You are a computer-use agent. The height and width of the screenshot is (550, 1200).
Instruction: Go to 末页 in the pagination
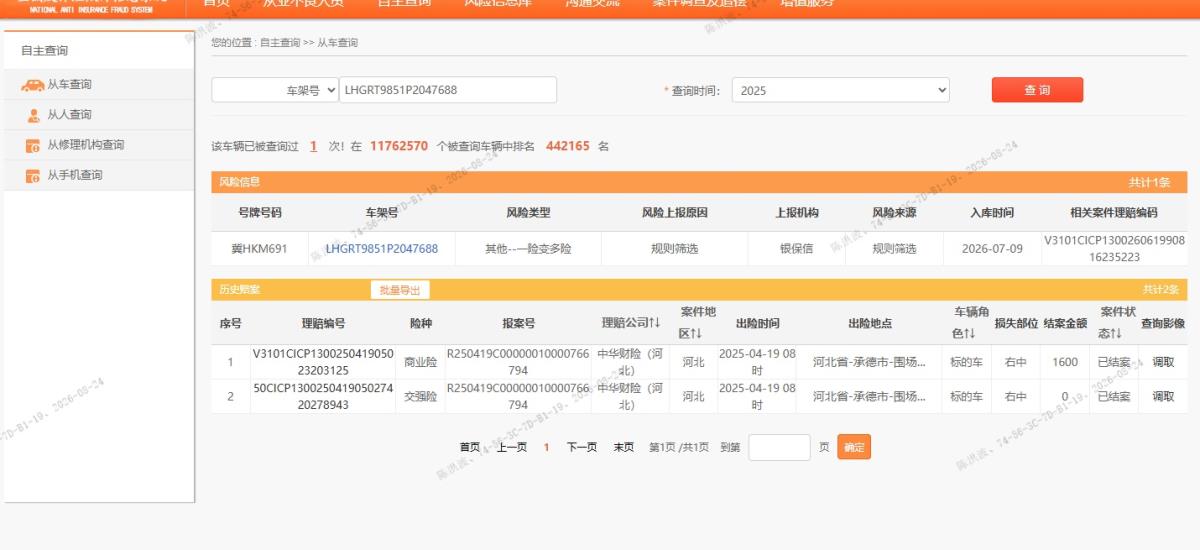tap(623, 447)
